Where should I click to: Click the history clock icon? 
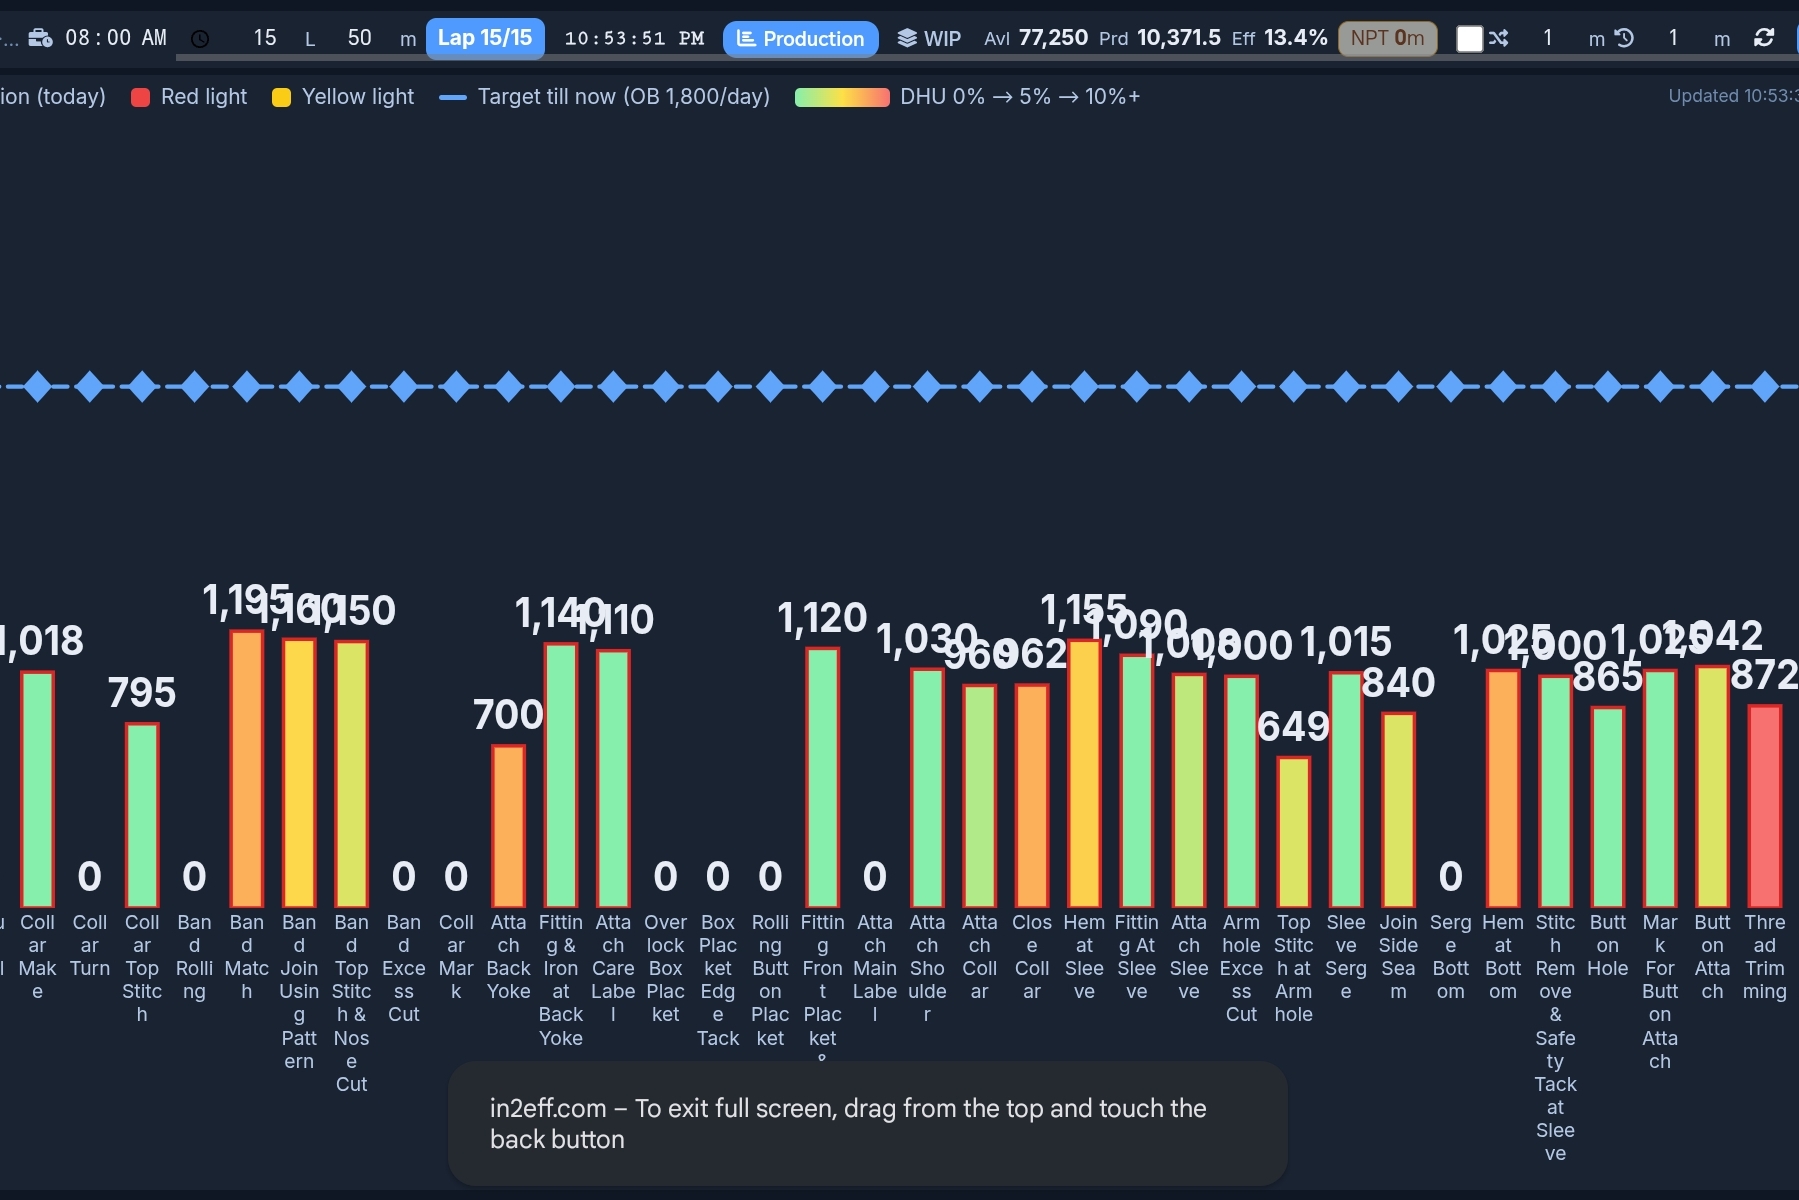1624,38
